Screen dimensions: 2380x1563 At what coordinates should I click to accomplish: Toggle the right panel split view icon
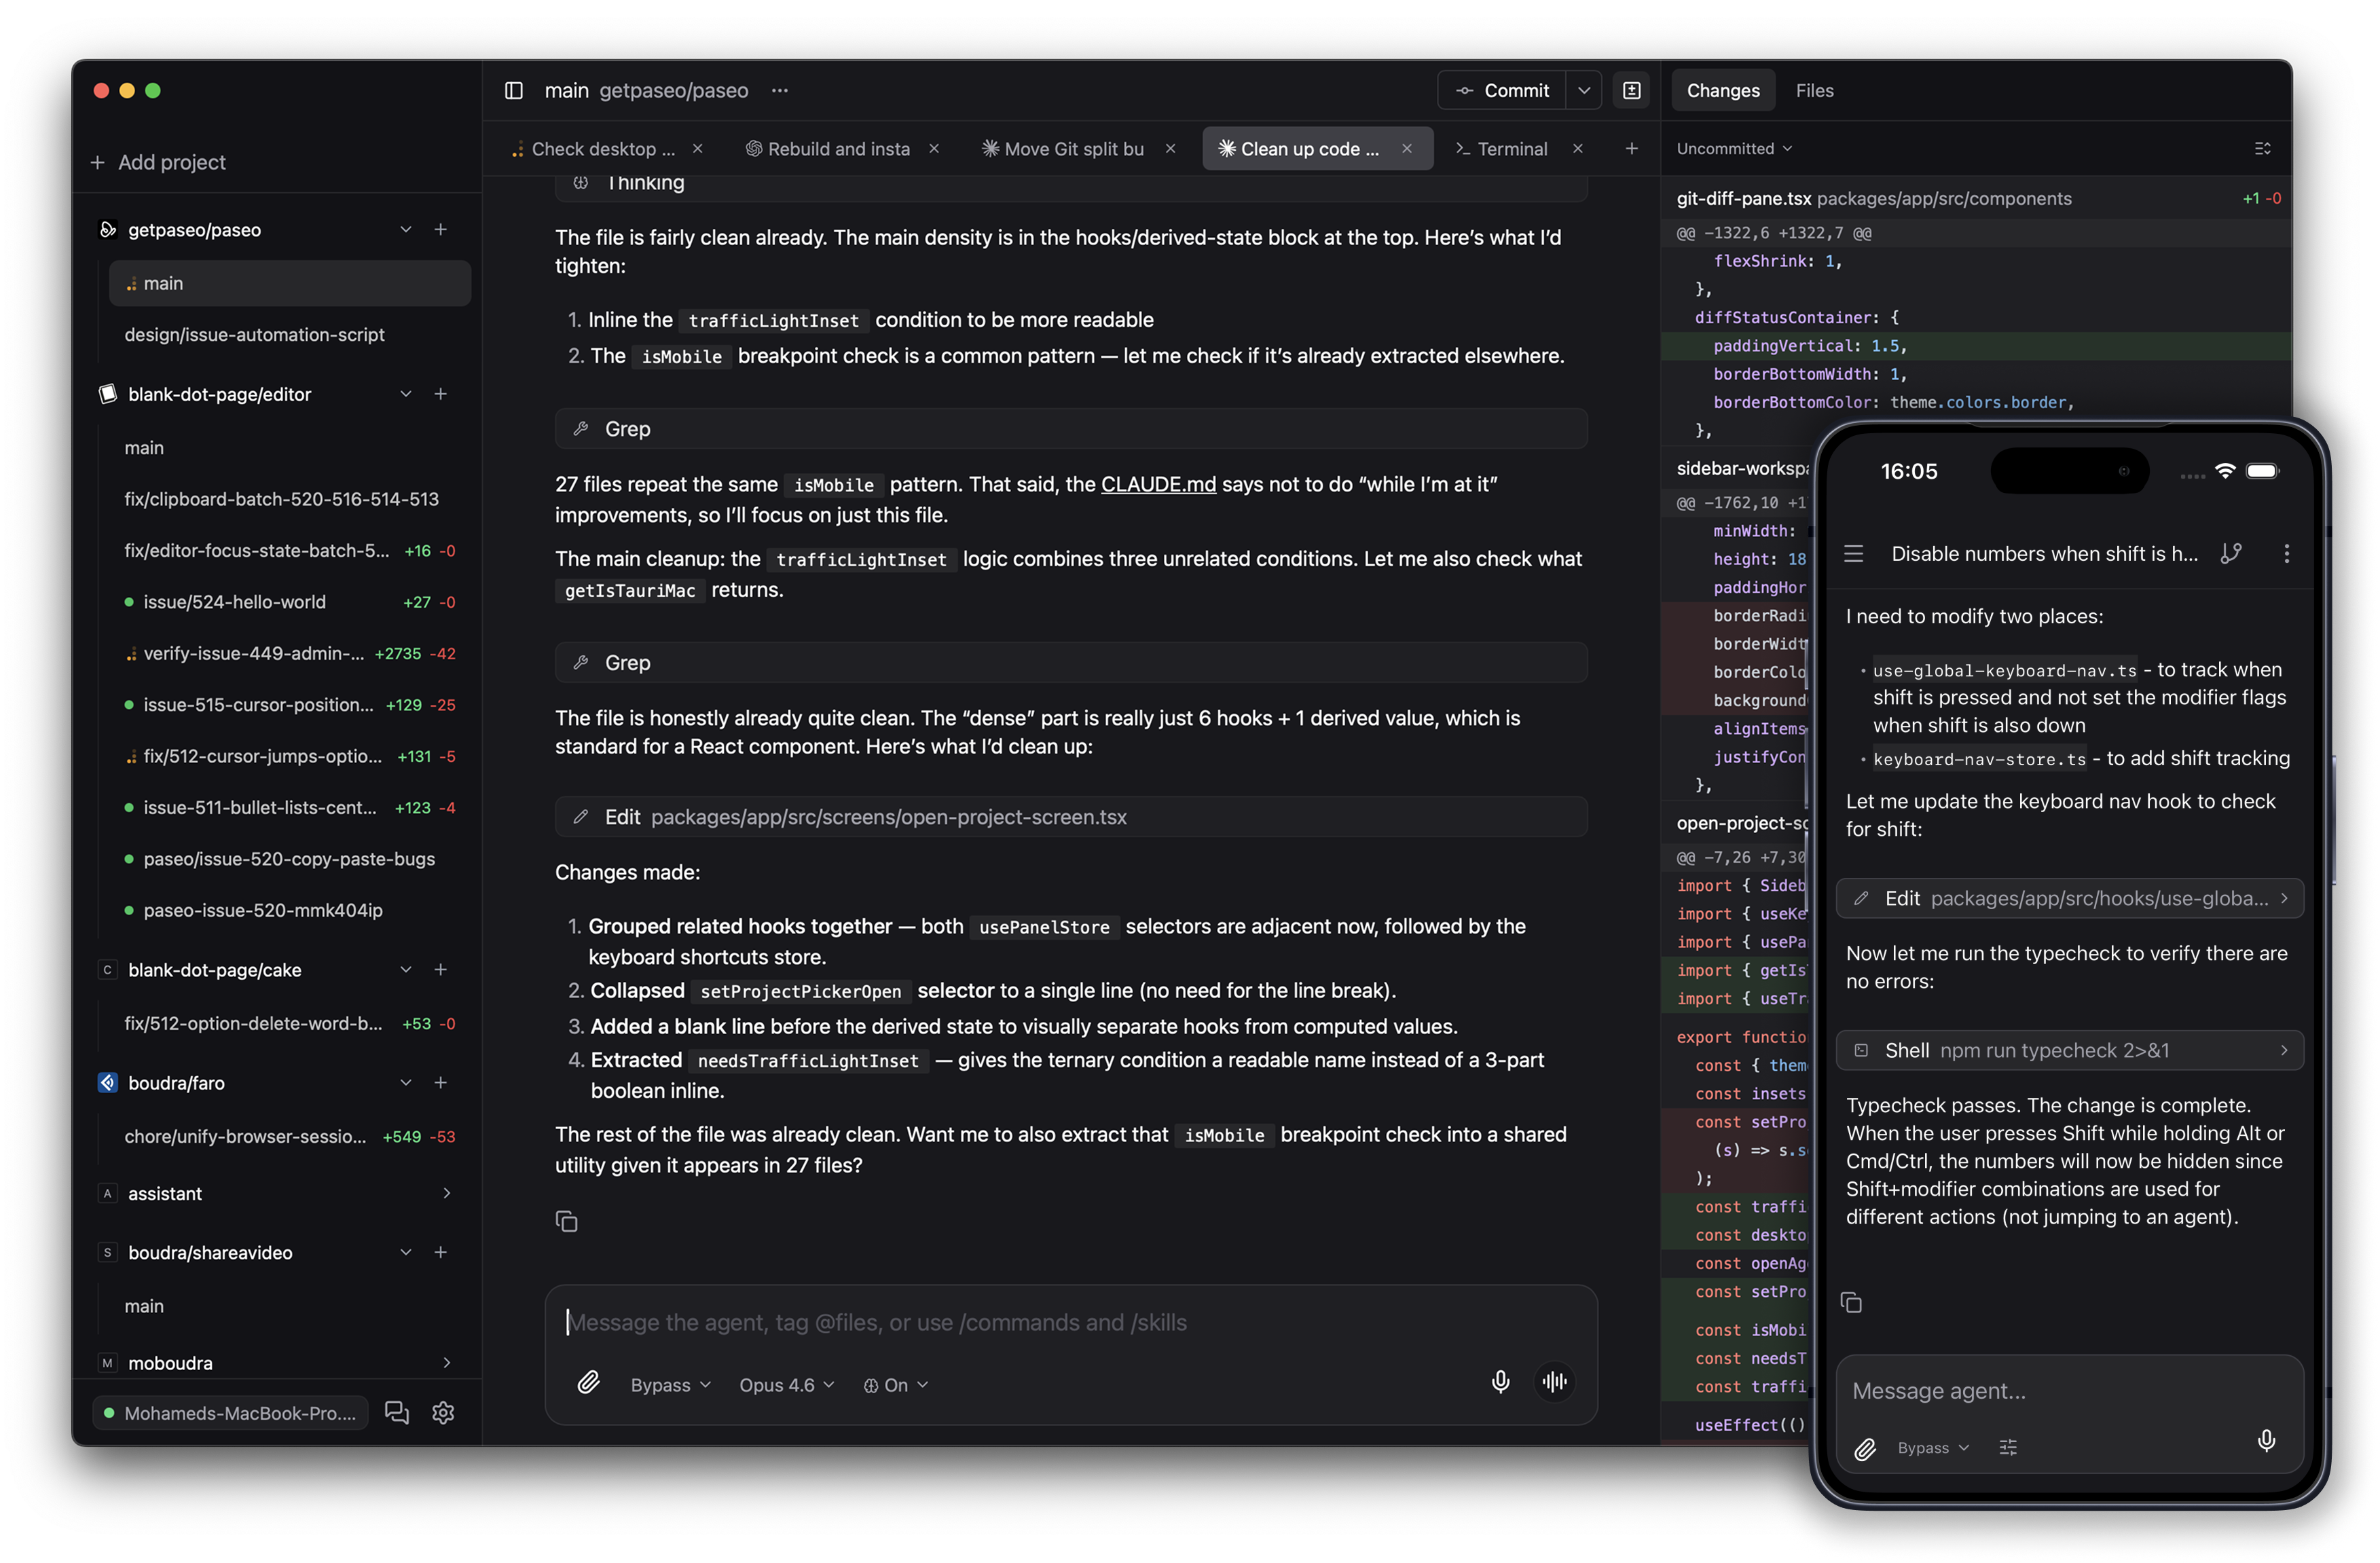click(x=1632, y=91)
